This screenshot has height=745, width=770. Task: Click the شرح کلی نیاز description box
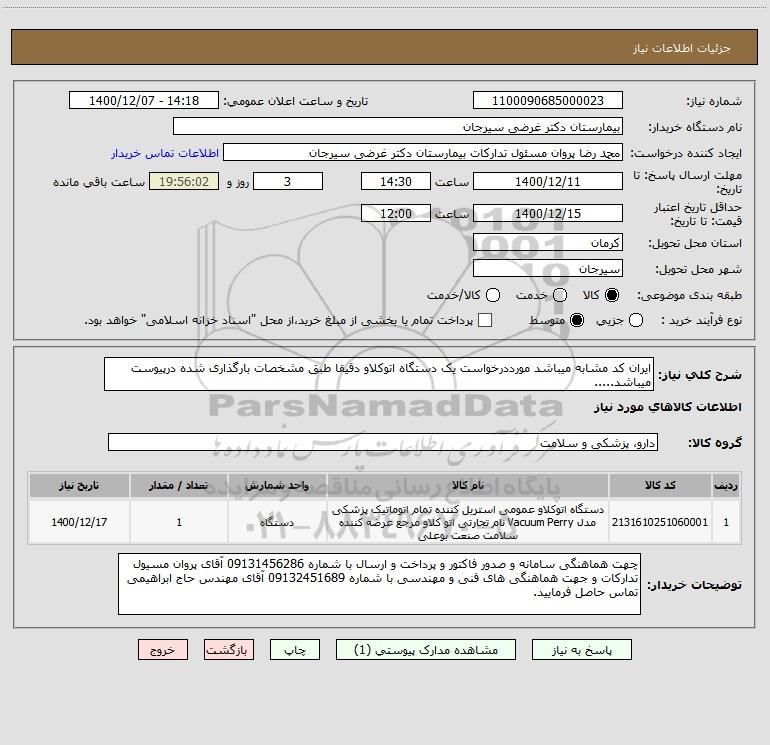[x=379, y=374]
